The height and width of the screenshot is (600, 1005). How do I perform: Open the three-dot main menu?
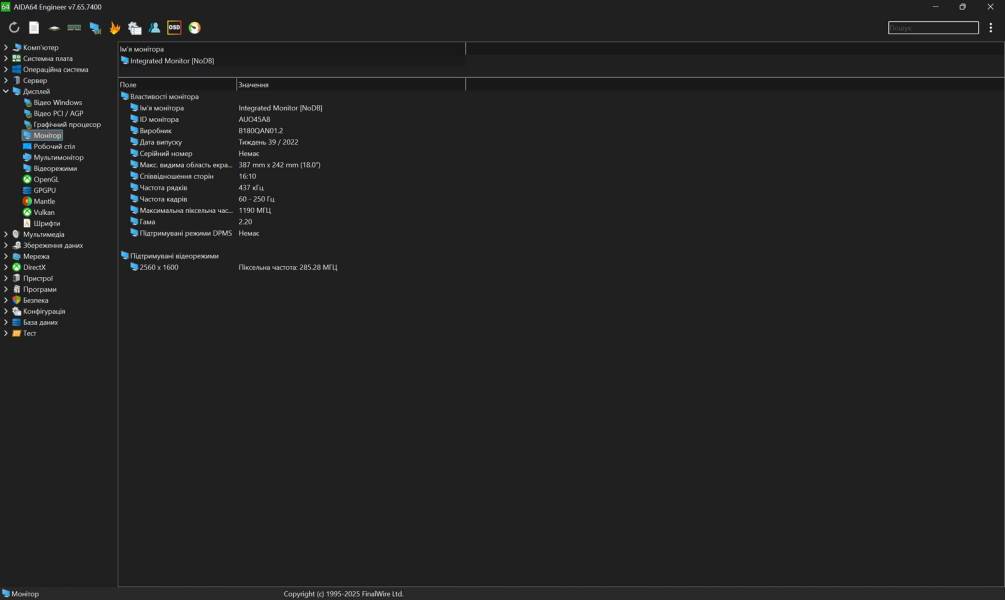(x=990, y=28)
